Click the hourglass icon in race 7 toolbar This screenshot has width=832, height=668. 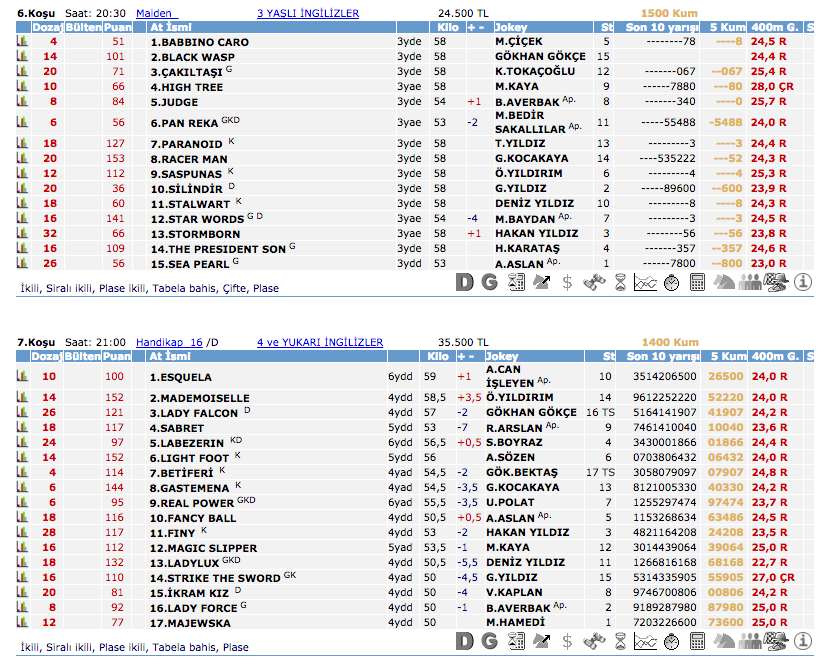coord(620,641)
